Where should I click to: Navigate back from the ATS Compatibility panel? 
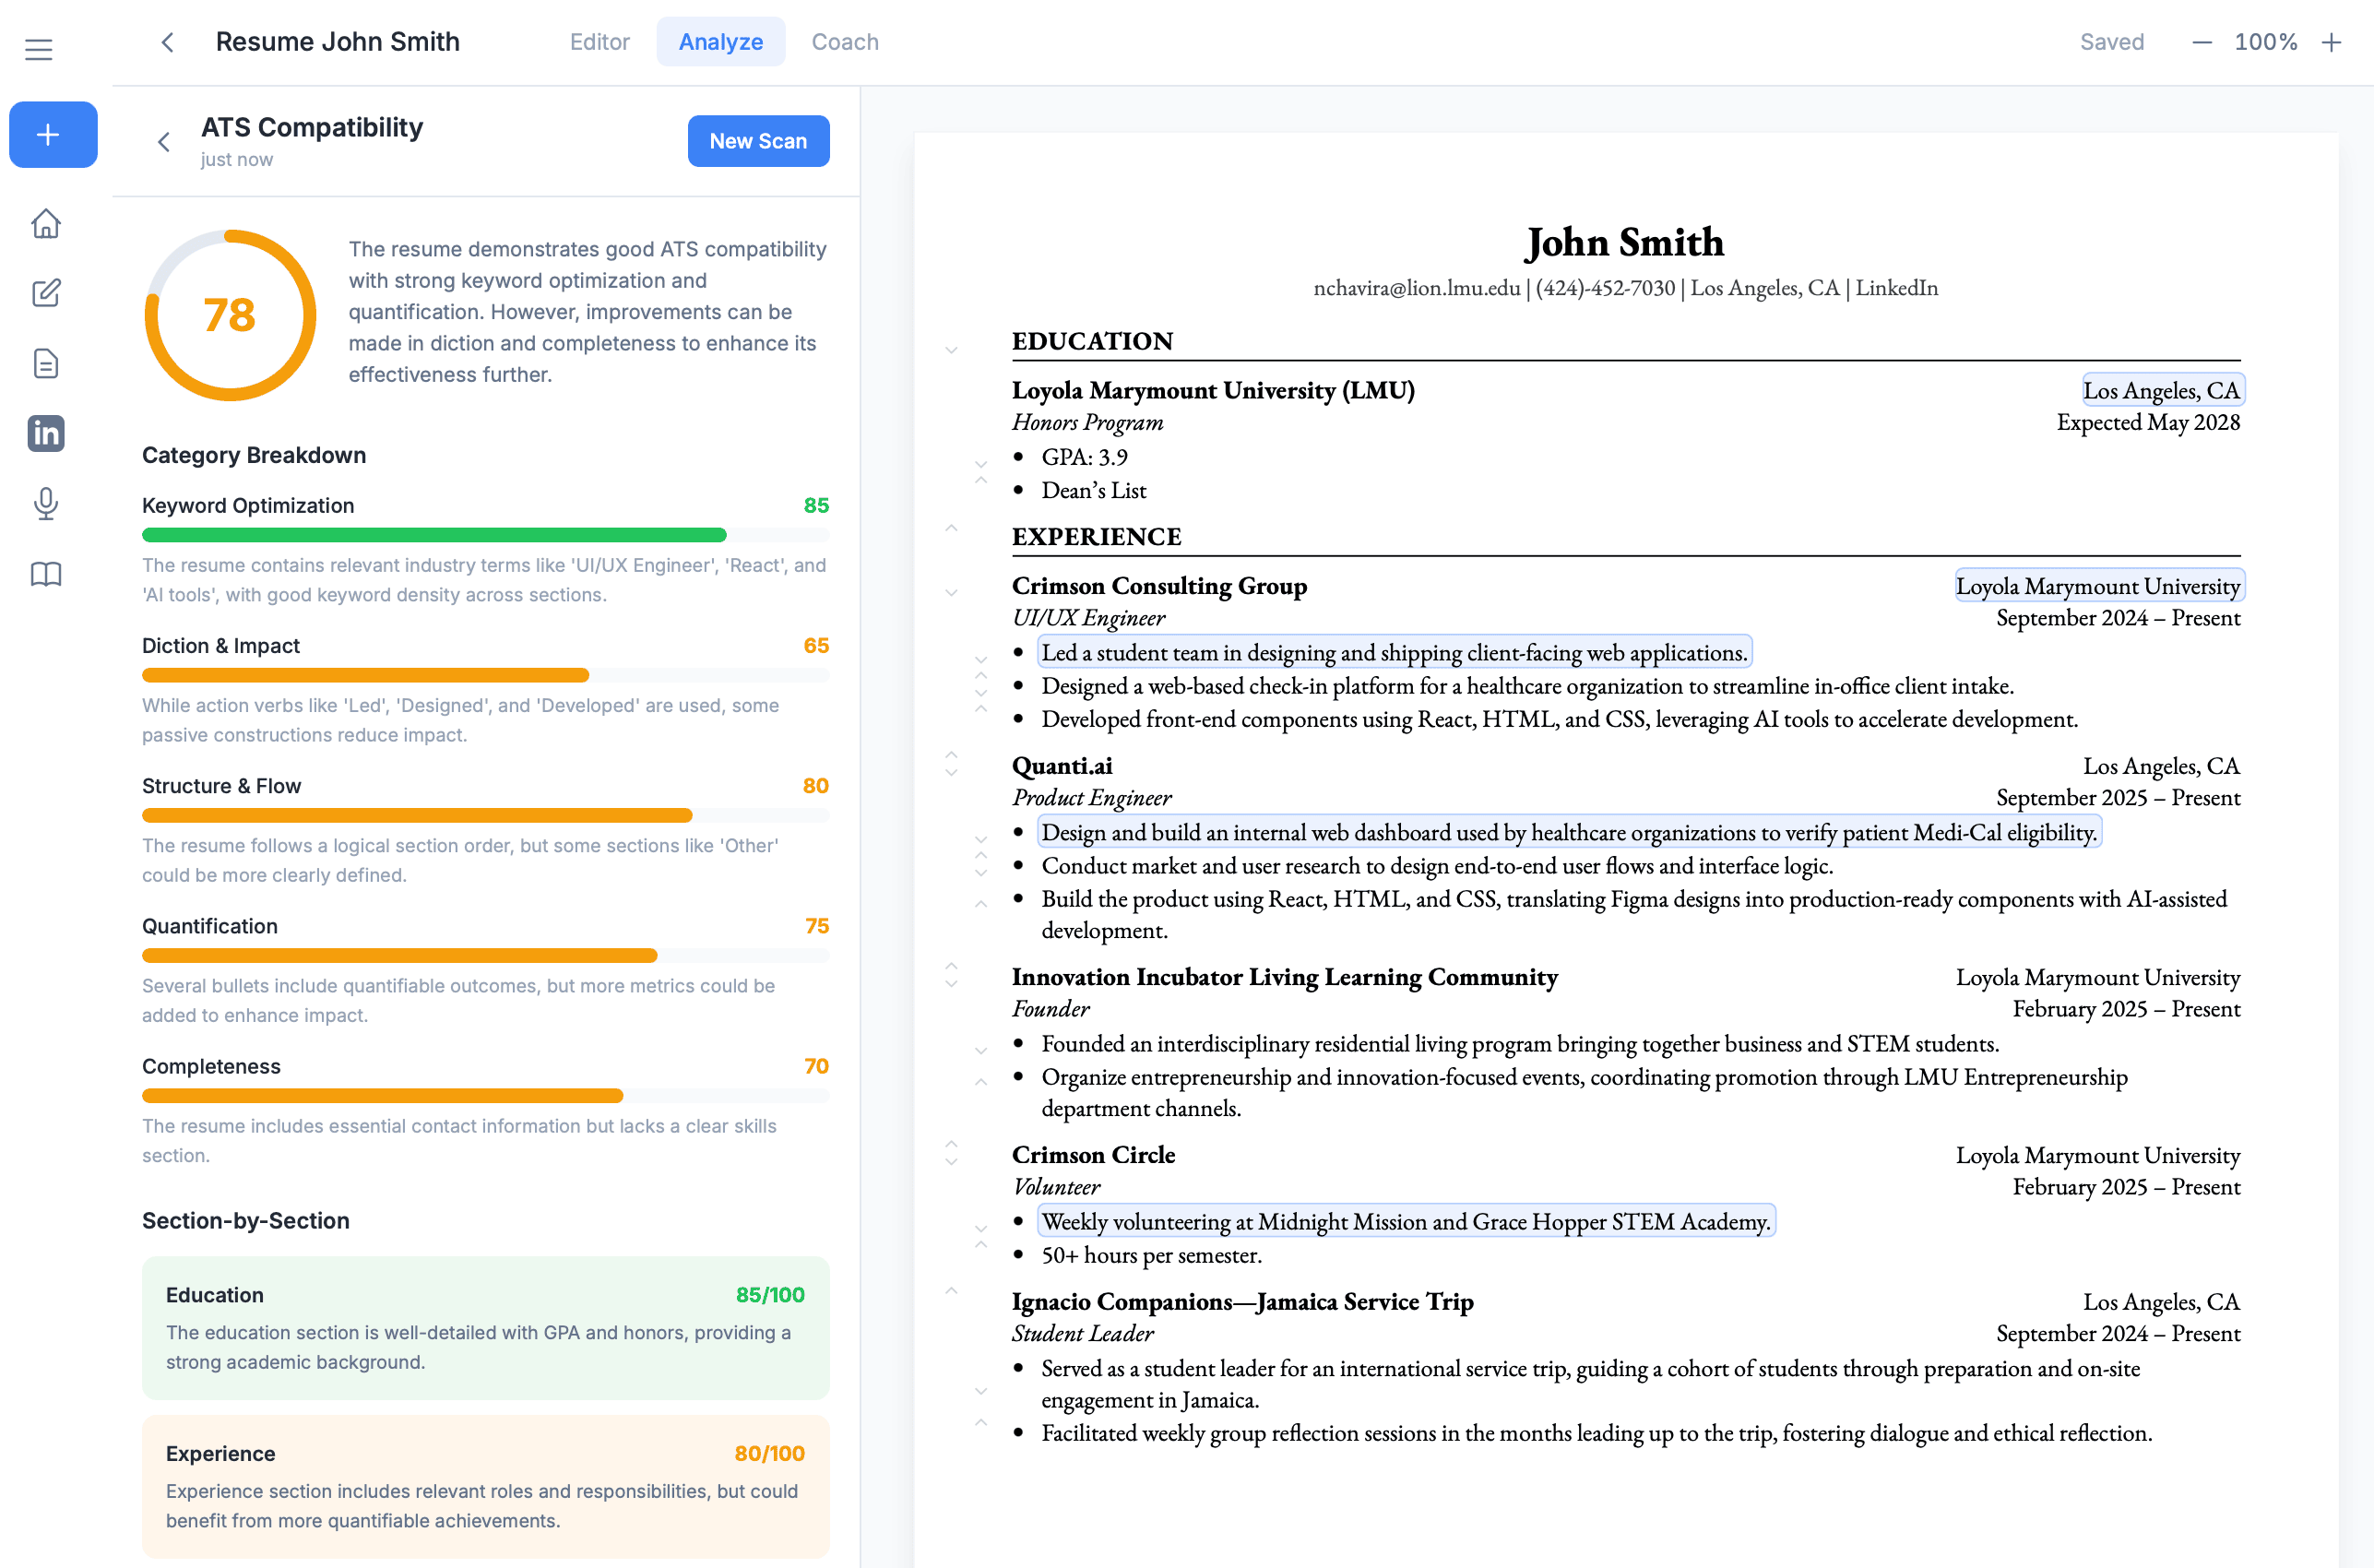164,141
